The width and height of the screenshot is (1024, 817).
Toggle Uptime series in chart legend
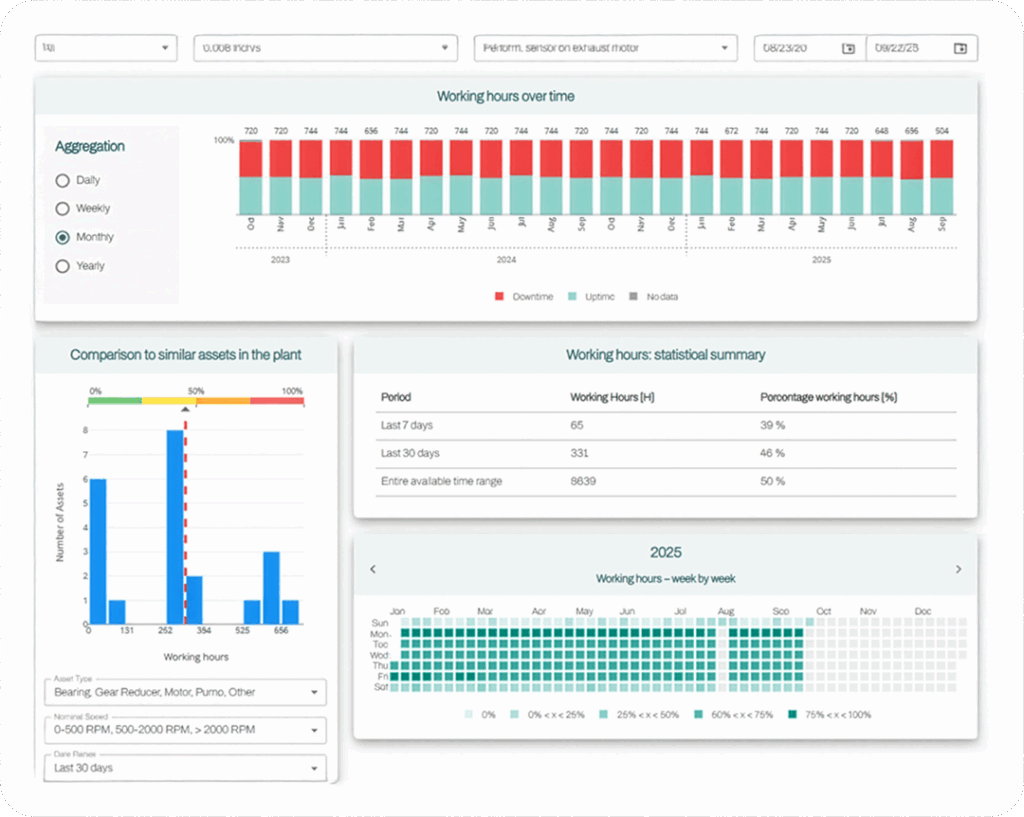tap(573, 297)
